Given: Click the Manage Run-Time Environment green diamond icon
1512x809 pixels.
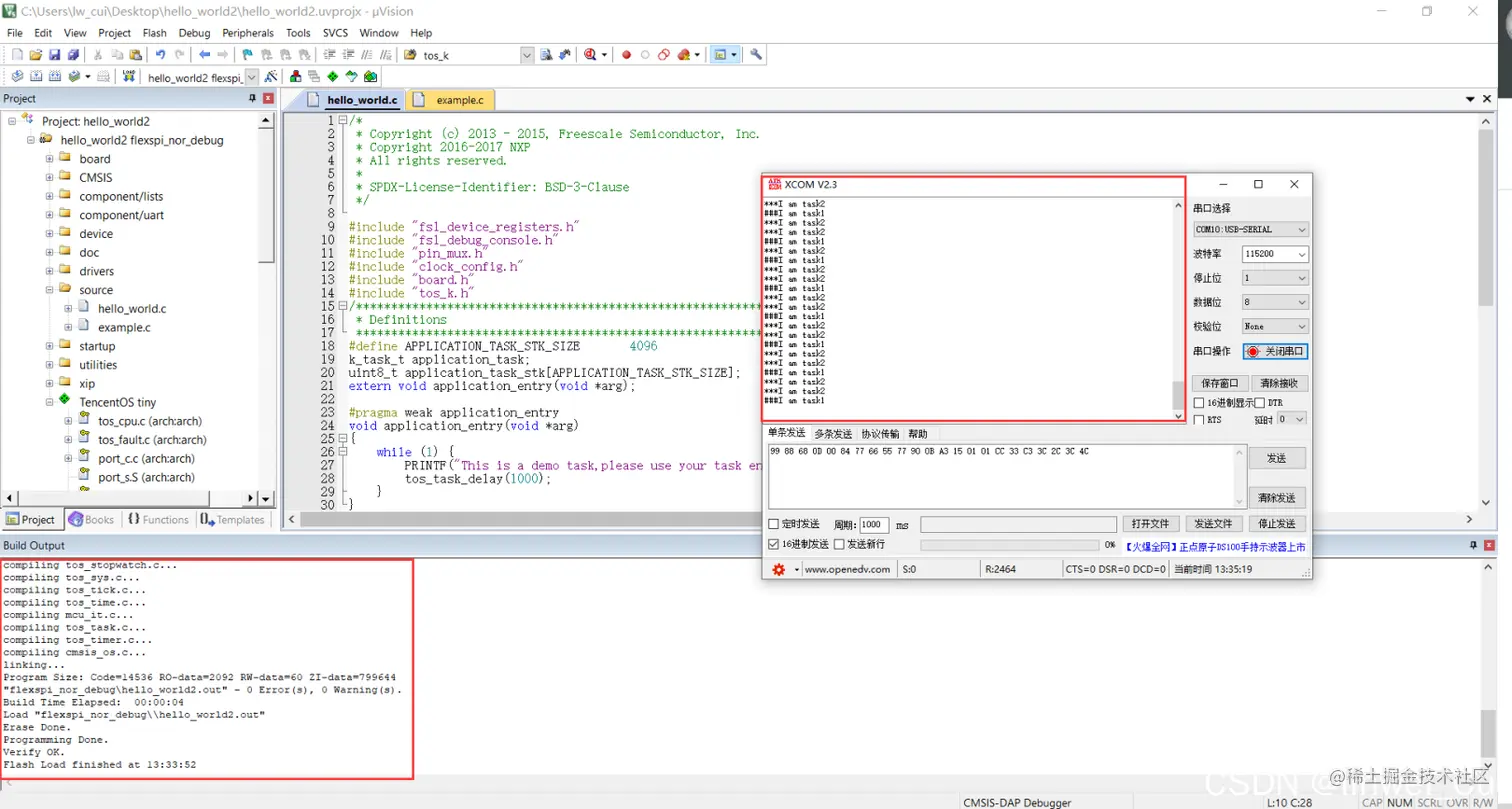Looking at the screenshot, I should coord(333,77).
